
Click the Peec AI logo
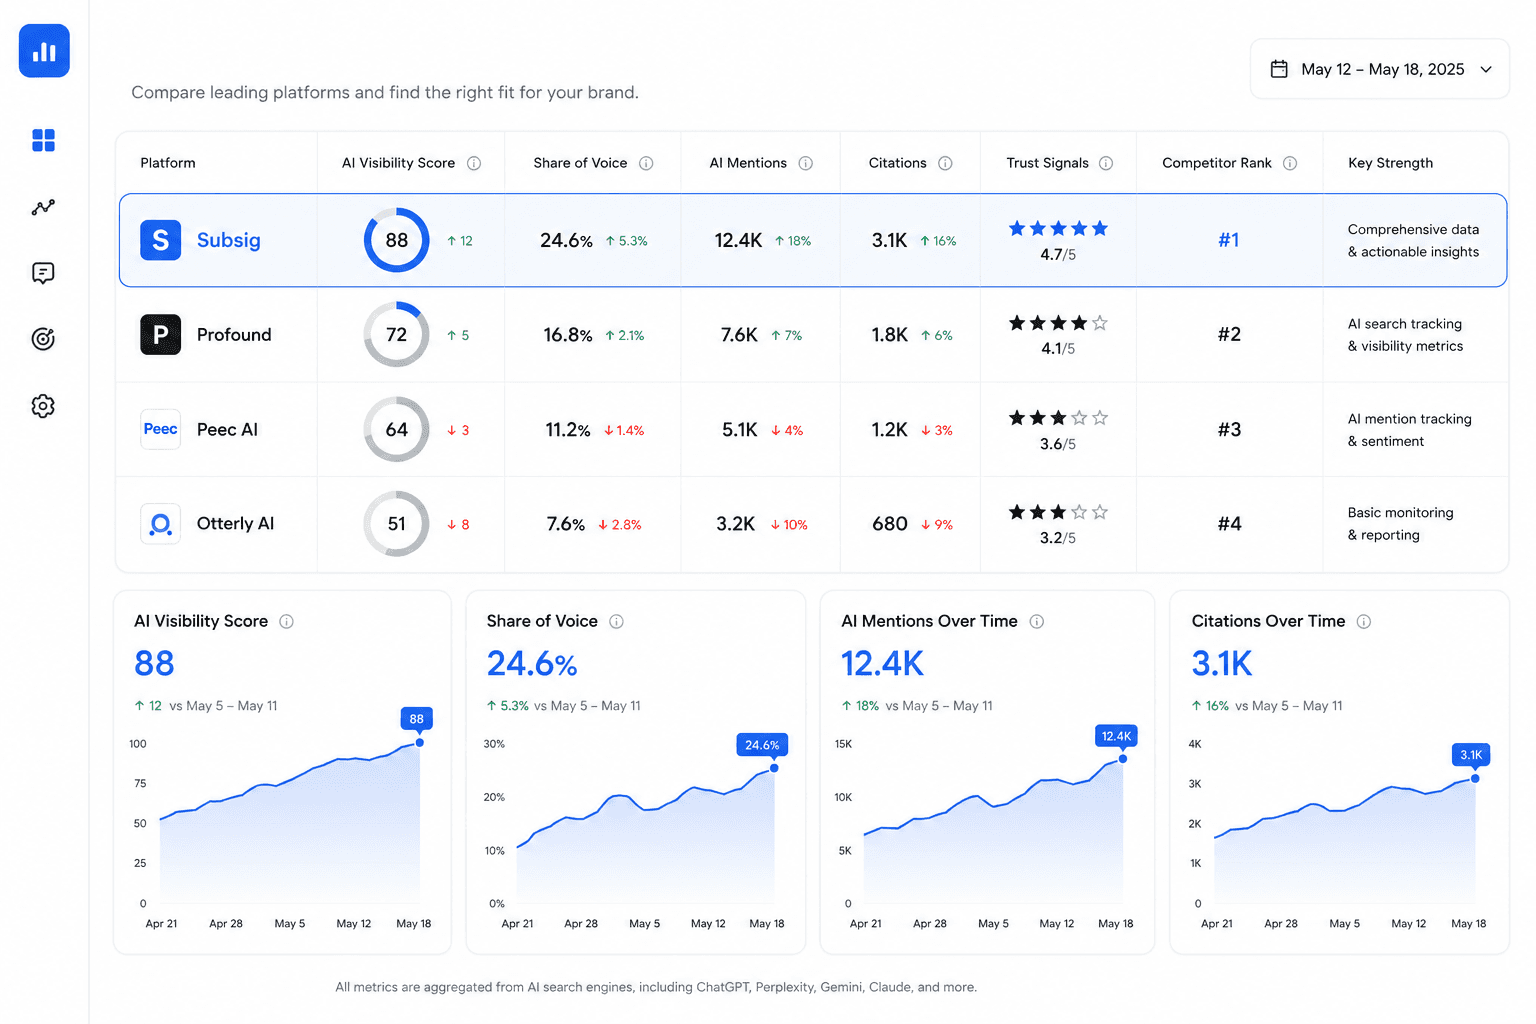(x=160, y=429)
